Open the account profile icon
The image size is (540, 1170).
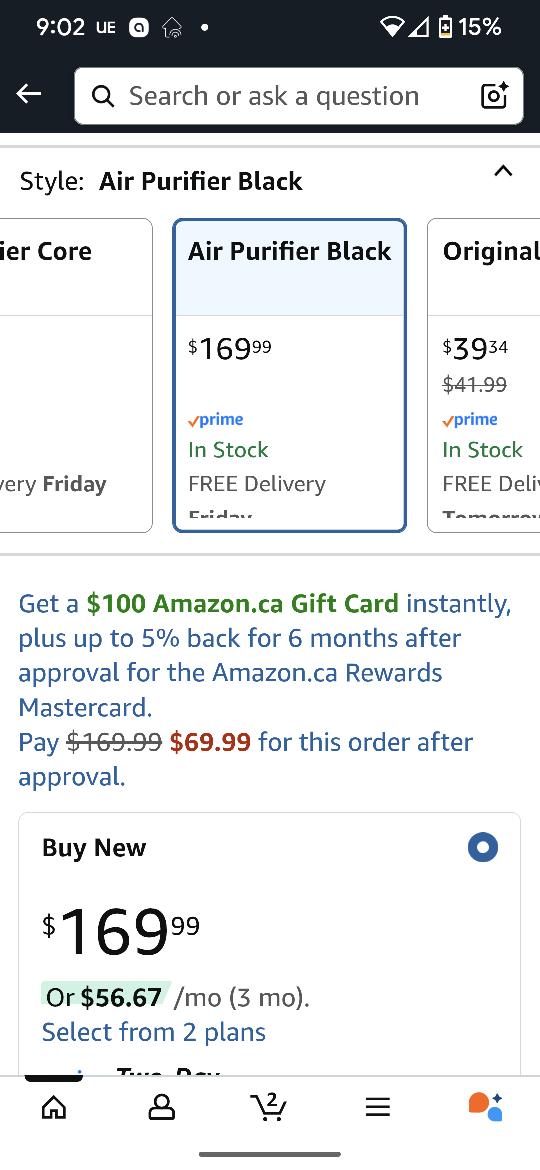(161, 1107)
